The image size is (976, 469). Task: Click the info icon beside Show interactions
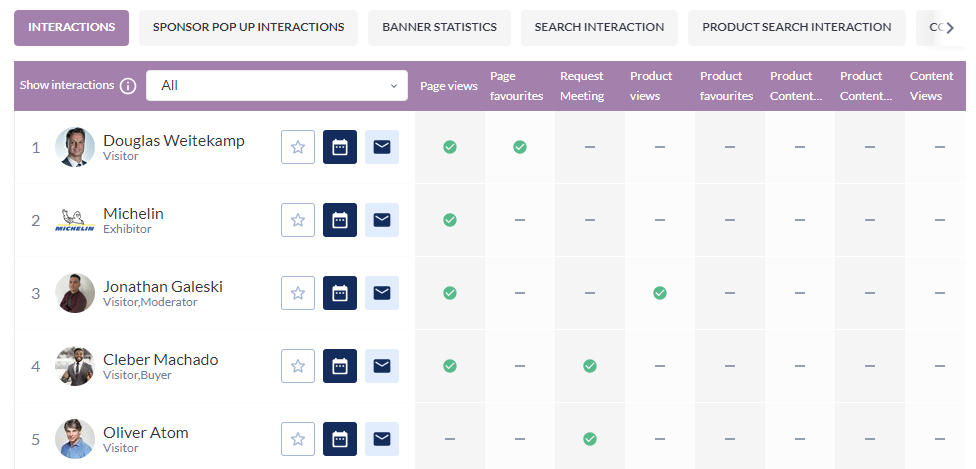(x=128, y=86)
